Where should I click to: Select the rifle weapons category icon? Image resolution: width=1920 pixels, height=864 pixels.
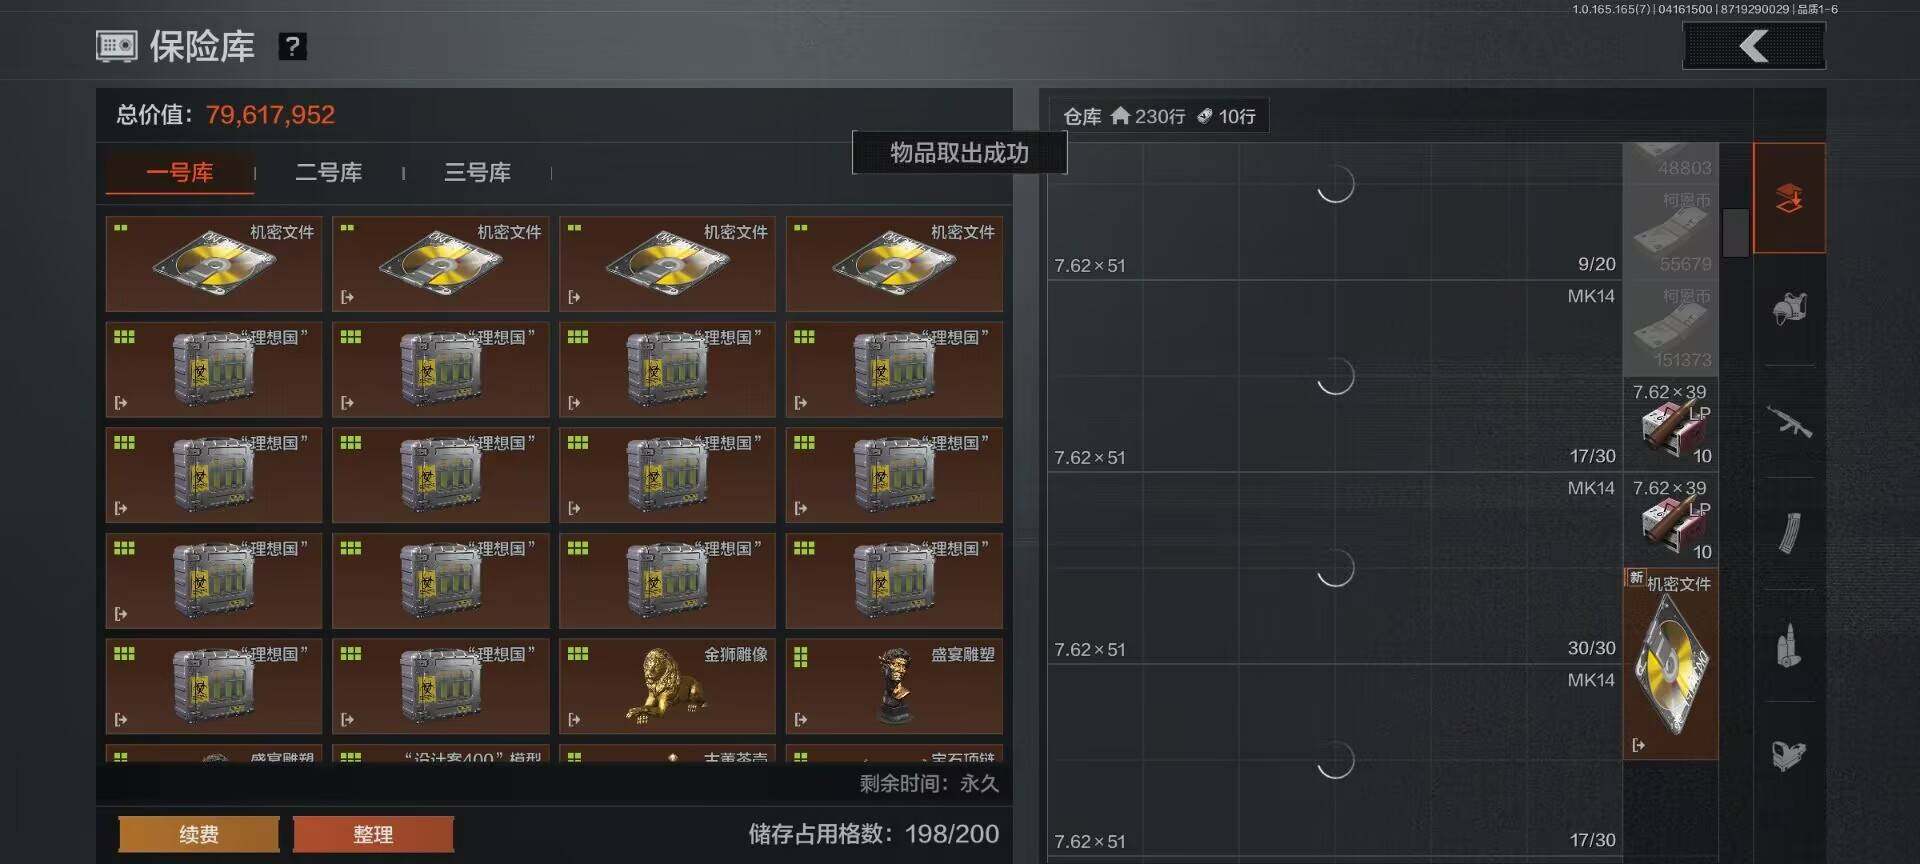coord(1789,422)
